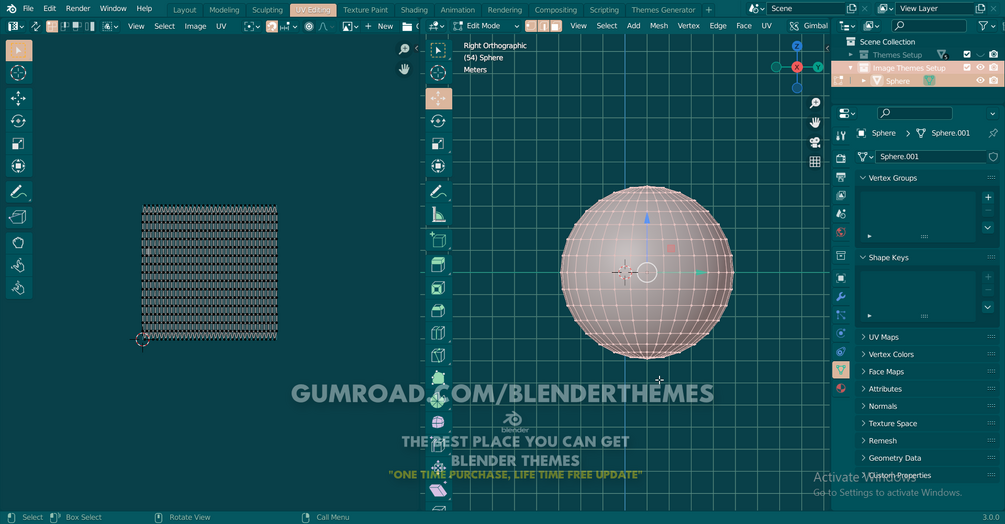Toggle proportional editing in UV editor

click(309, 26)
